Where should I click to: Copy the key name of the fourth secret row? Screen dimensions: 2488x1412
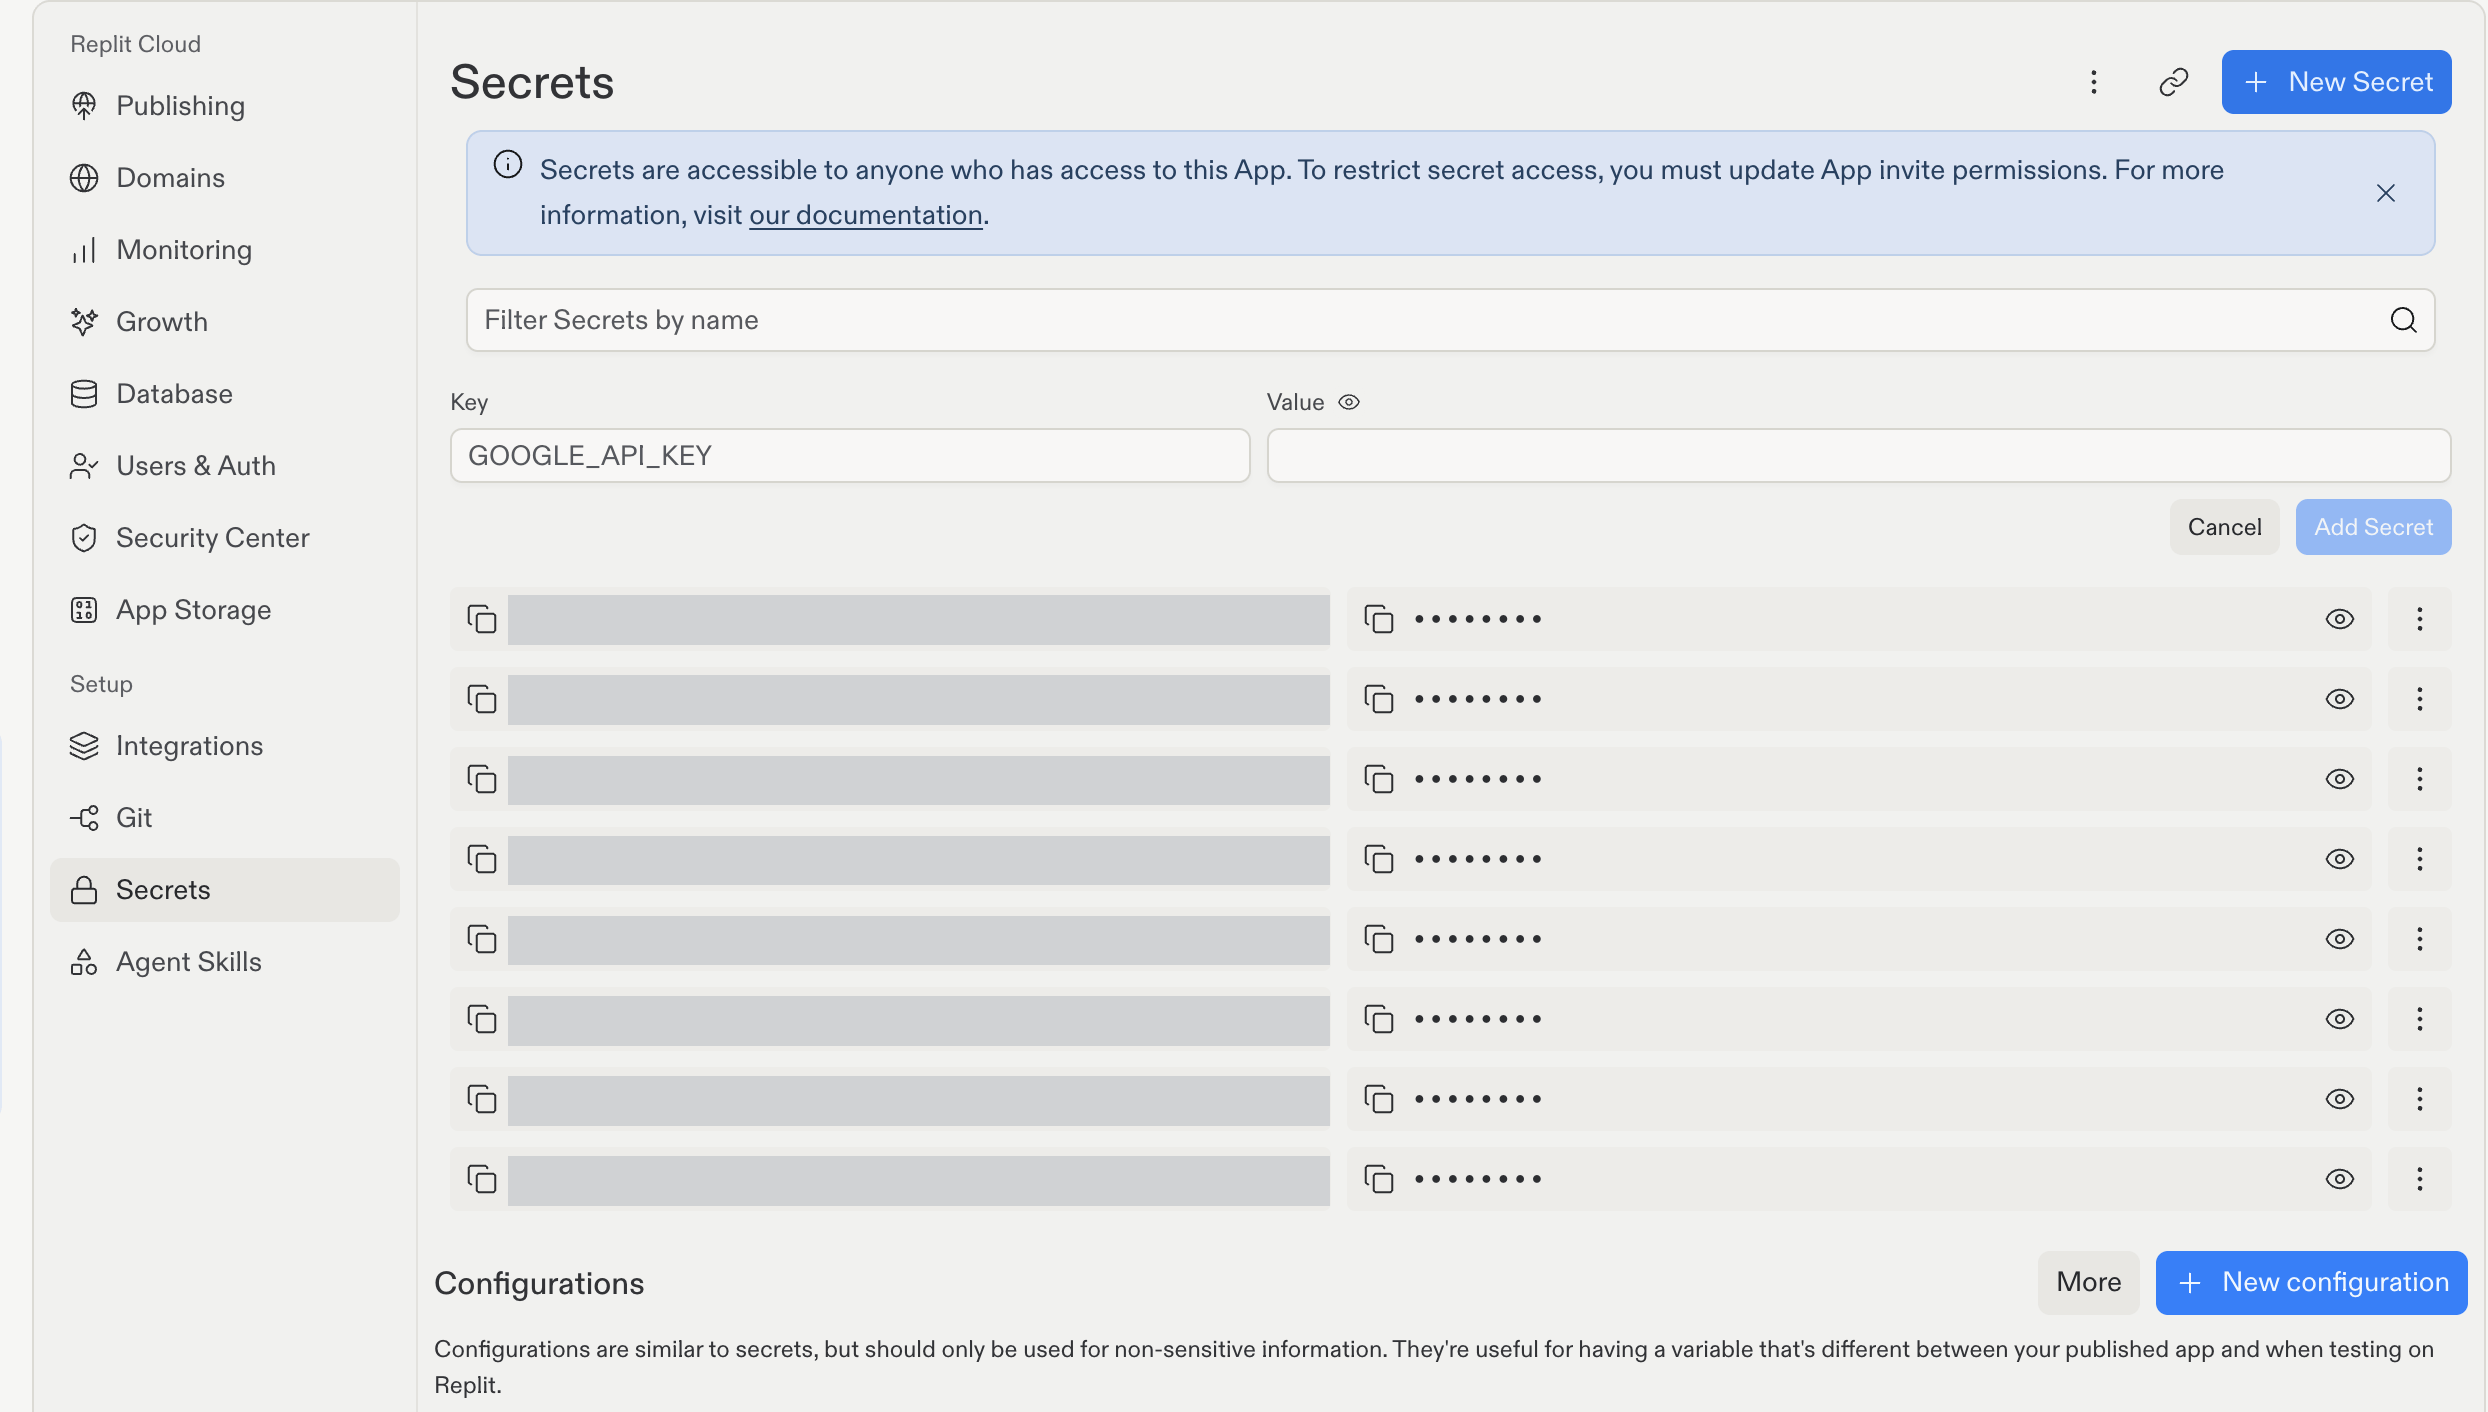coord(482,859)
